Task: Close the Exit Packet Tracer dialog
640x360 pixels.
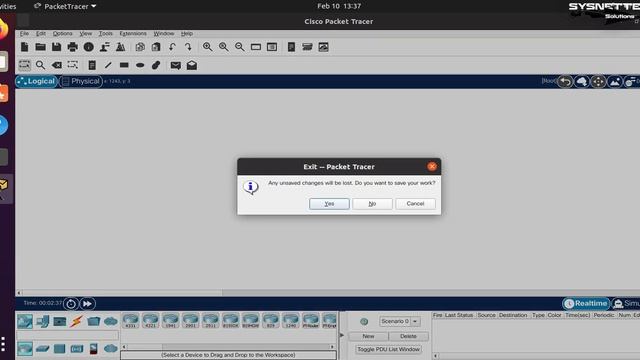Action: (x=432, y=167)
